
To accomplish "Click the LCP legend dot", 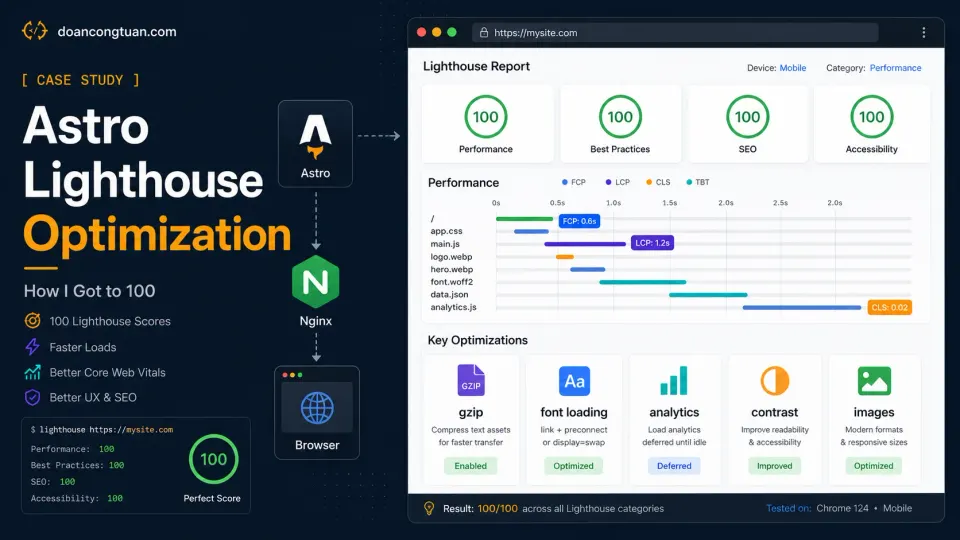I will pos(609,182).
